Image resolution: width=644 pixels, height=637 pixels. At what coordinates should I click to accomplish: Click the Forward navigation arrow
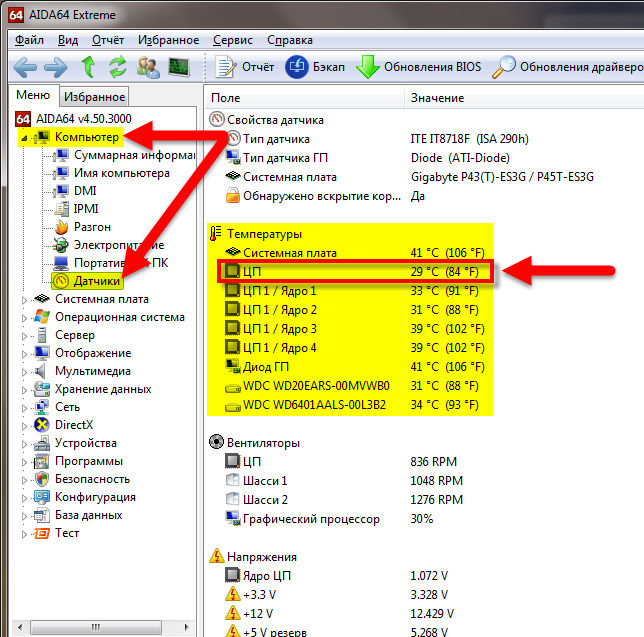click(55, 67)
